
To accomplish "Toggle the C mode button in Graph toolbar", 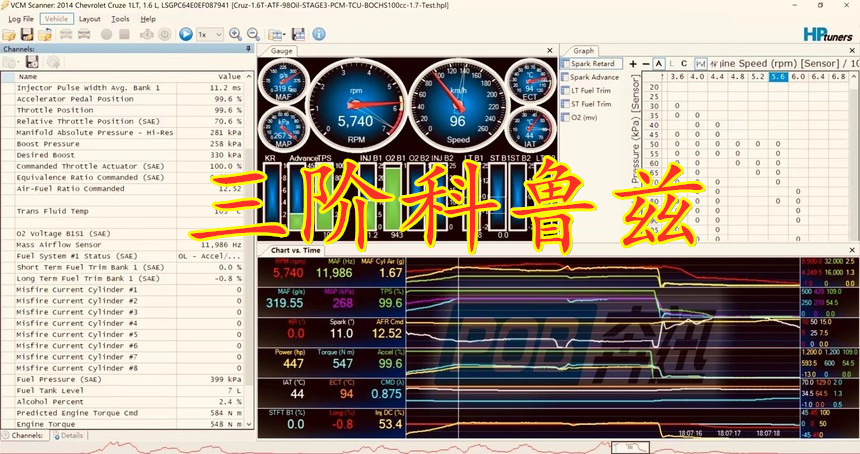I will coord(684,64).
